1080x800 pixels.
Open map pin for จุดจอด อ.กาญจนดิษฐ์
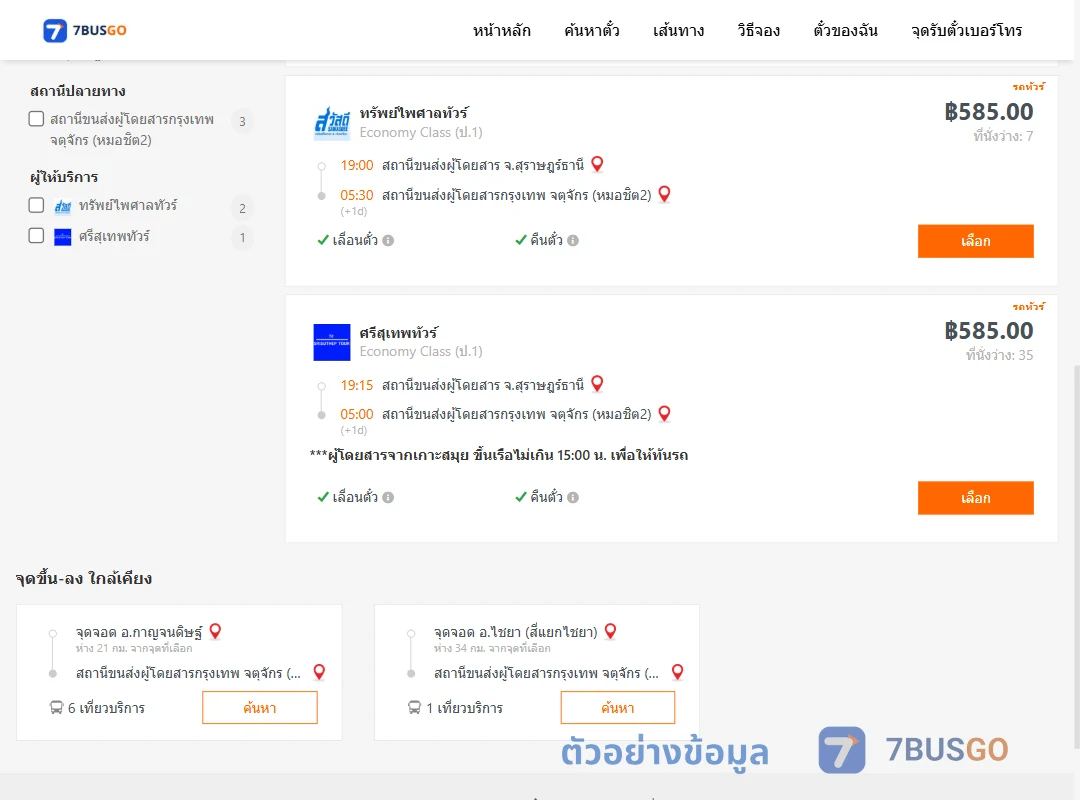tap(215, 631)
